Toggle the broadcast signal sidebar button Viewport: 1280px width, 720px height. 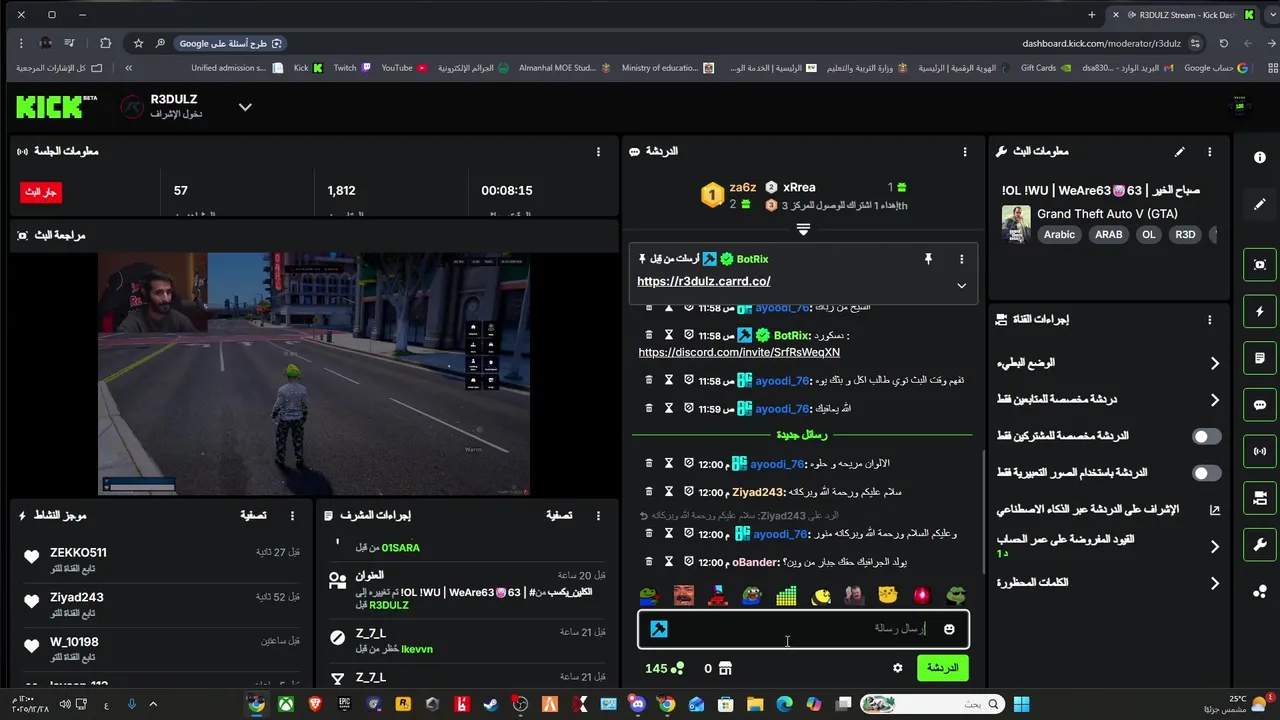(1260, 451)
